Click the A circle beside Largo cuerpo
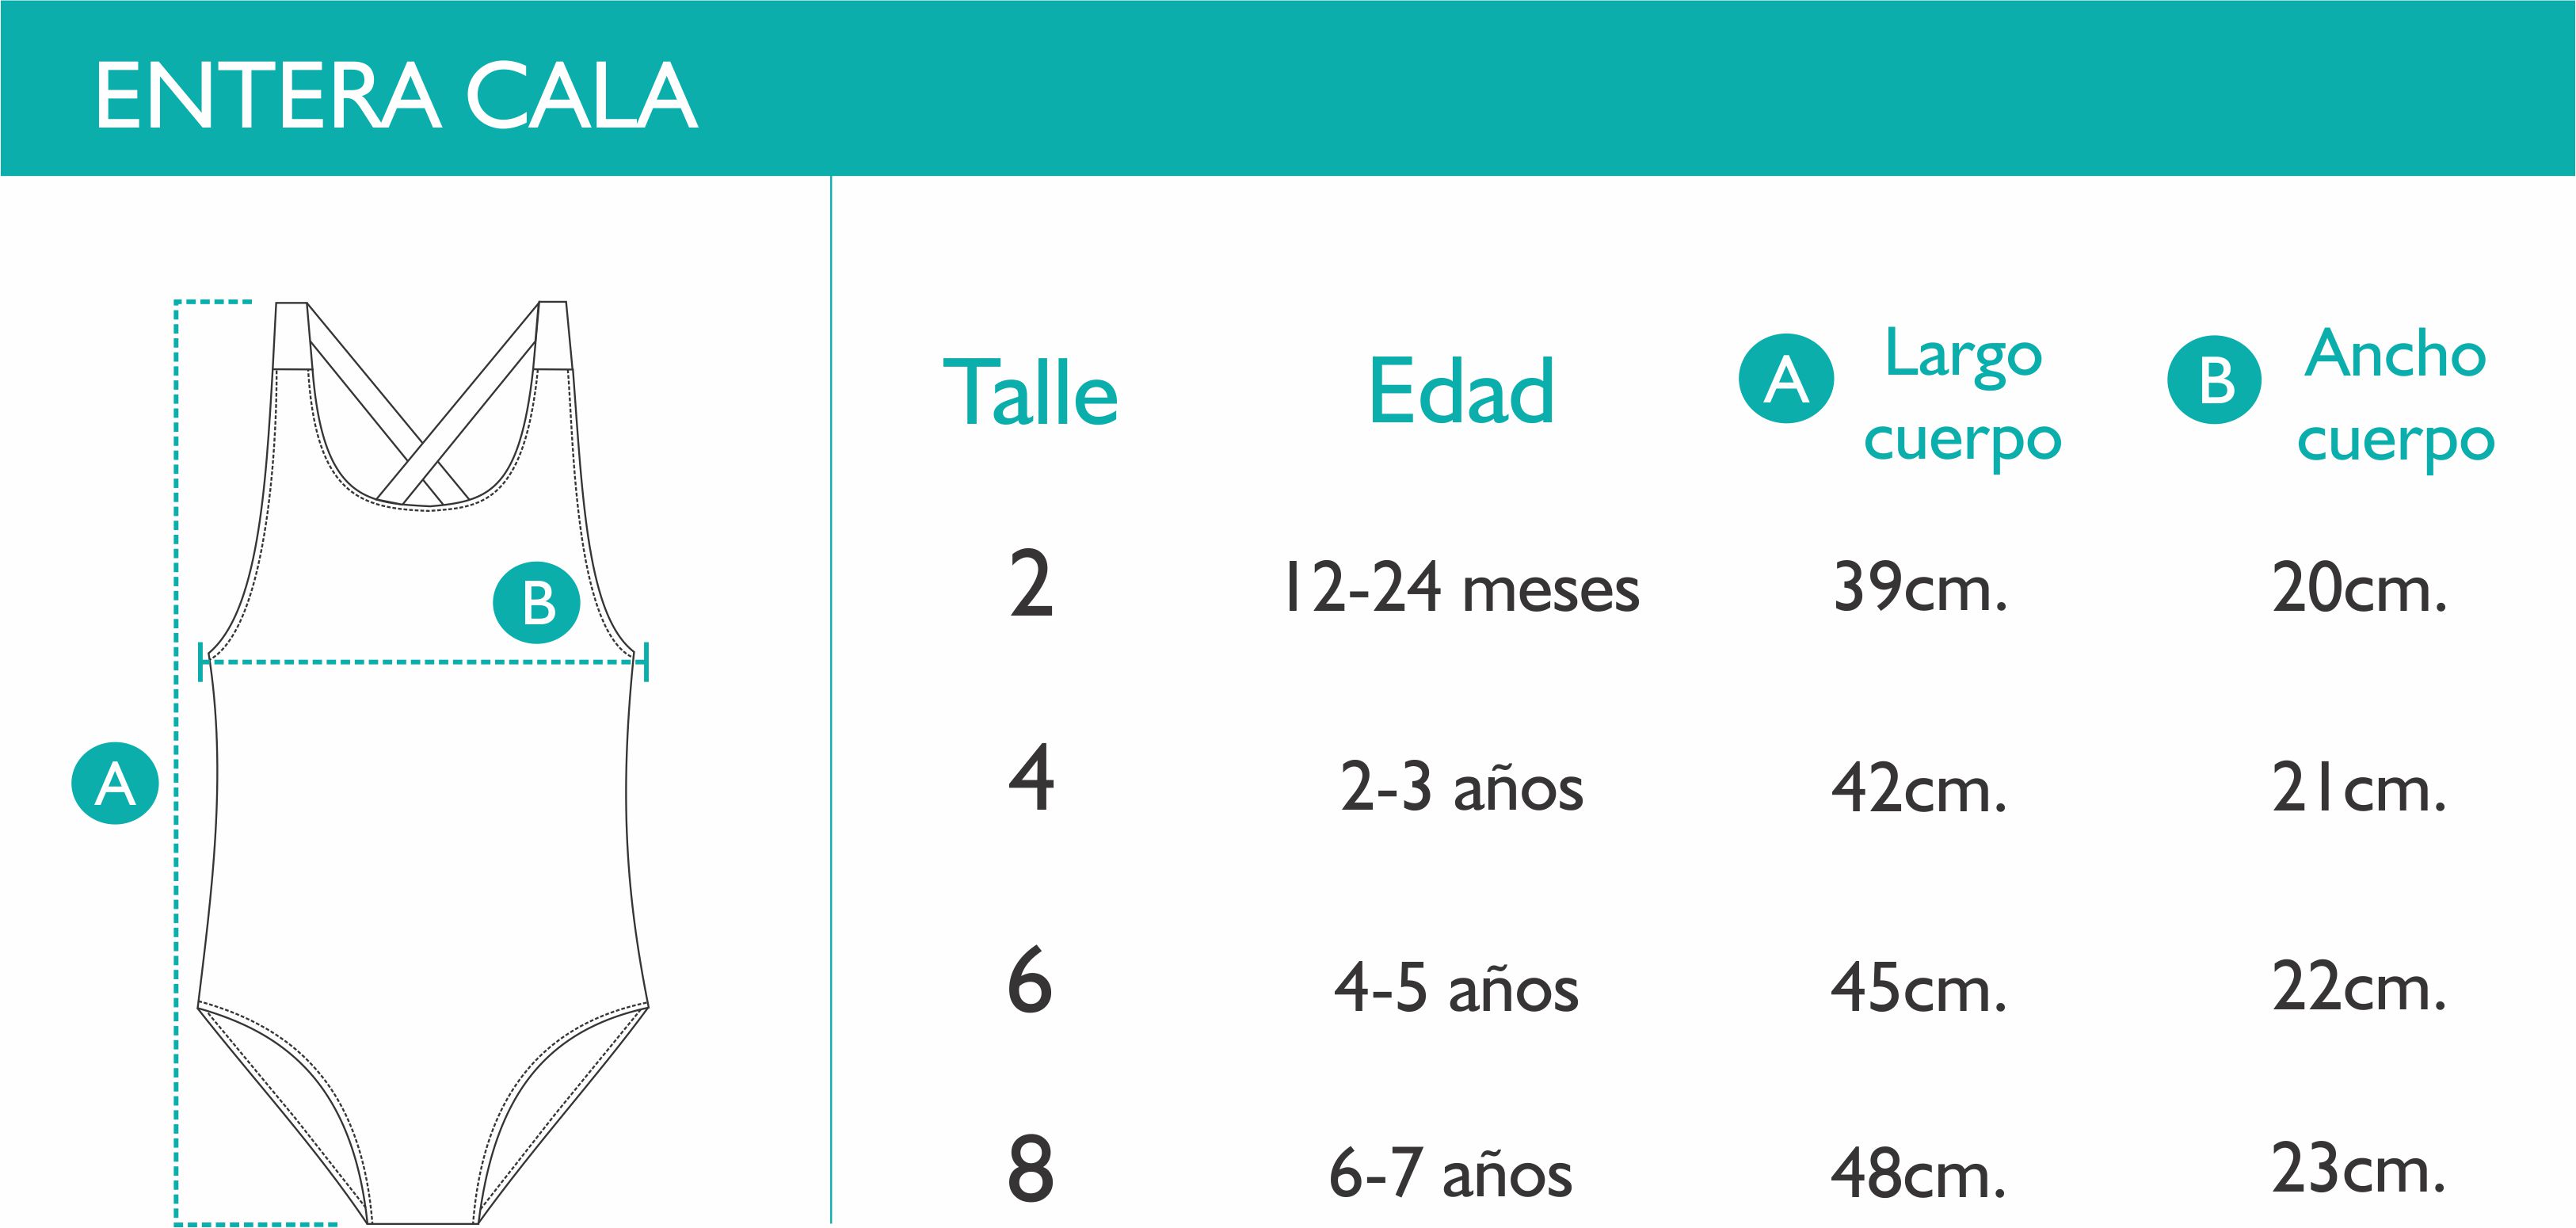2576x1228 pixels. [1786, 379]
